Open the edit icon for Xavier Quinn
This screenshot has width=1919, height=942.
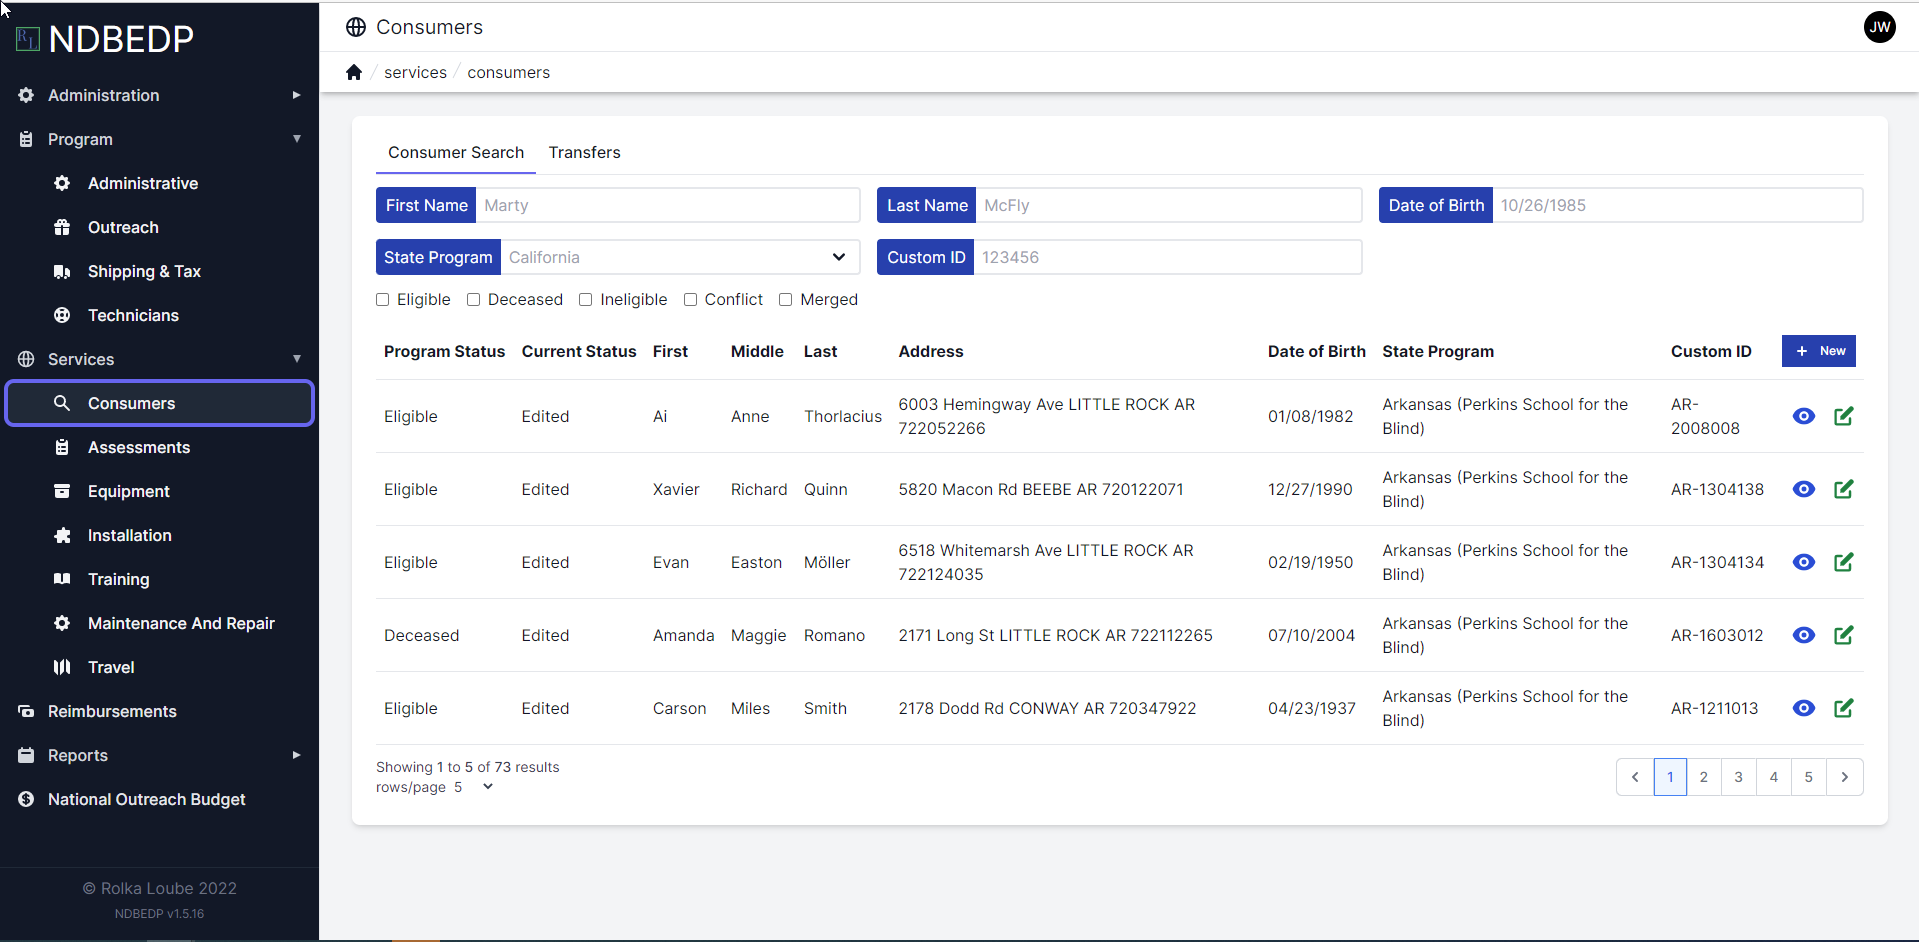(1844, 489)
